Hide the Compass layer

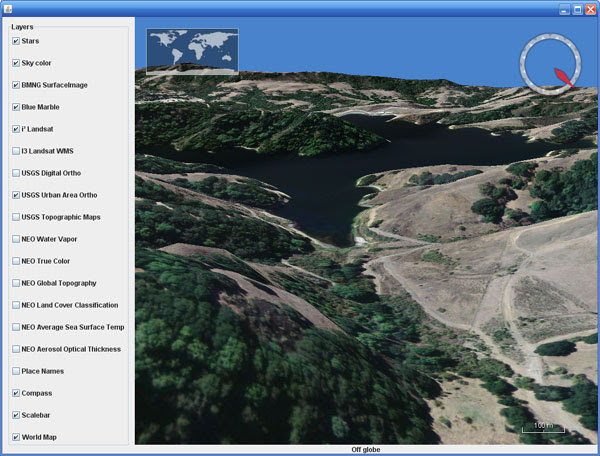[x=16, y=393]
